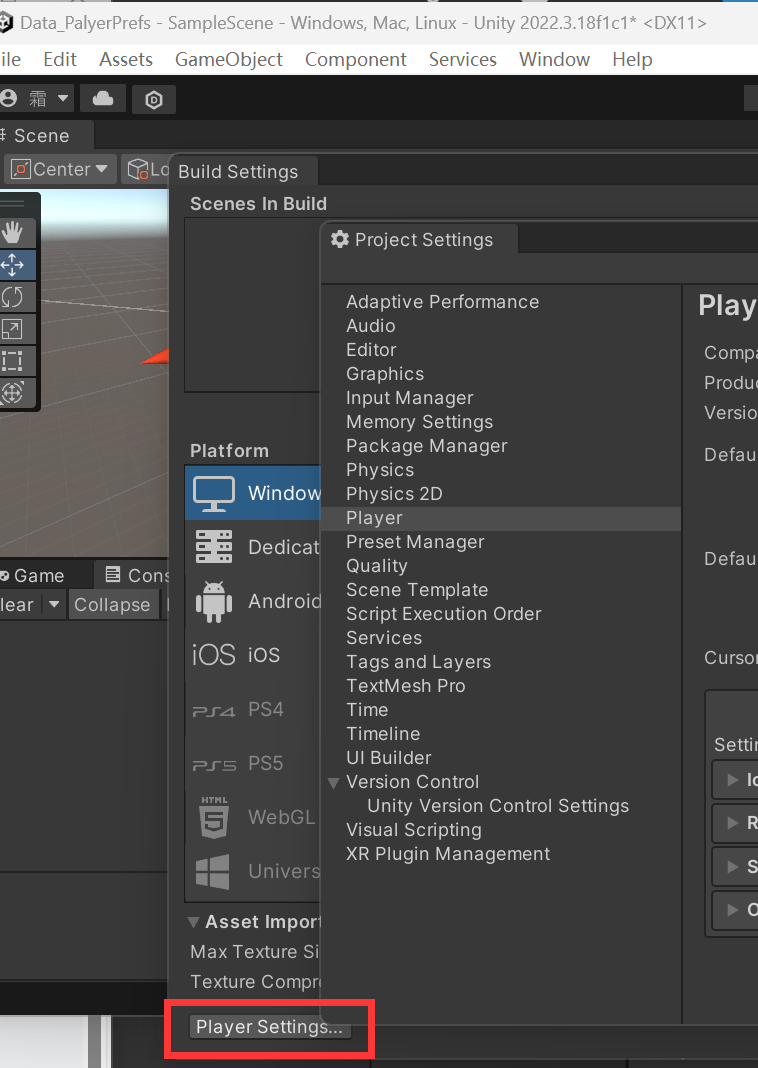
Task: Select the Windows platform row
Action: (253, 493)
